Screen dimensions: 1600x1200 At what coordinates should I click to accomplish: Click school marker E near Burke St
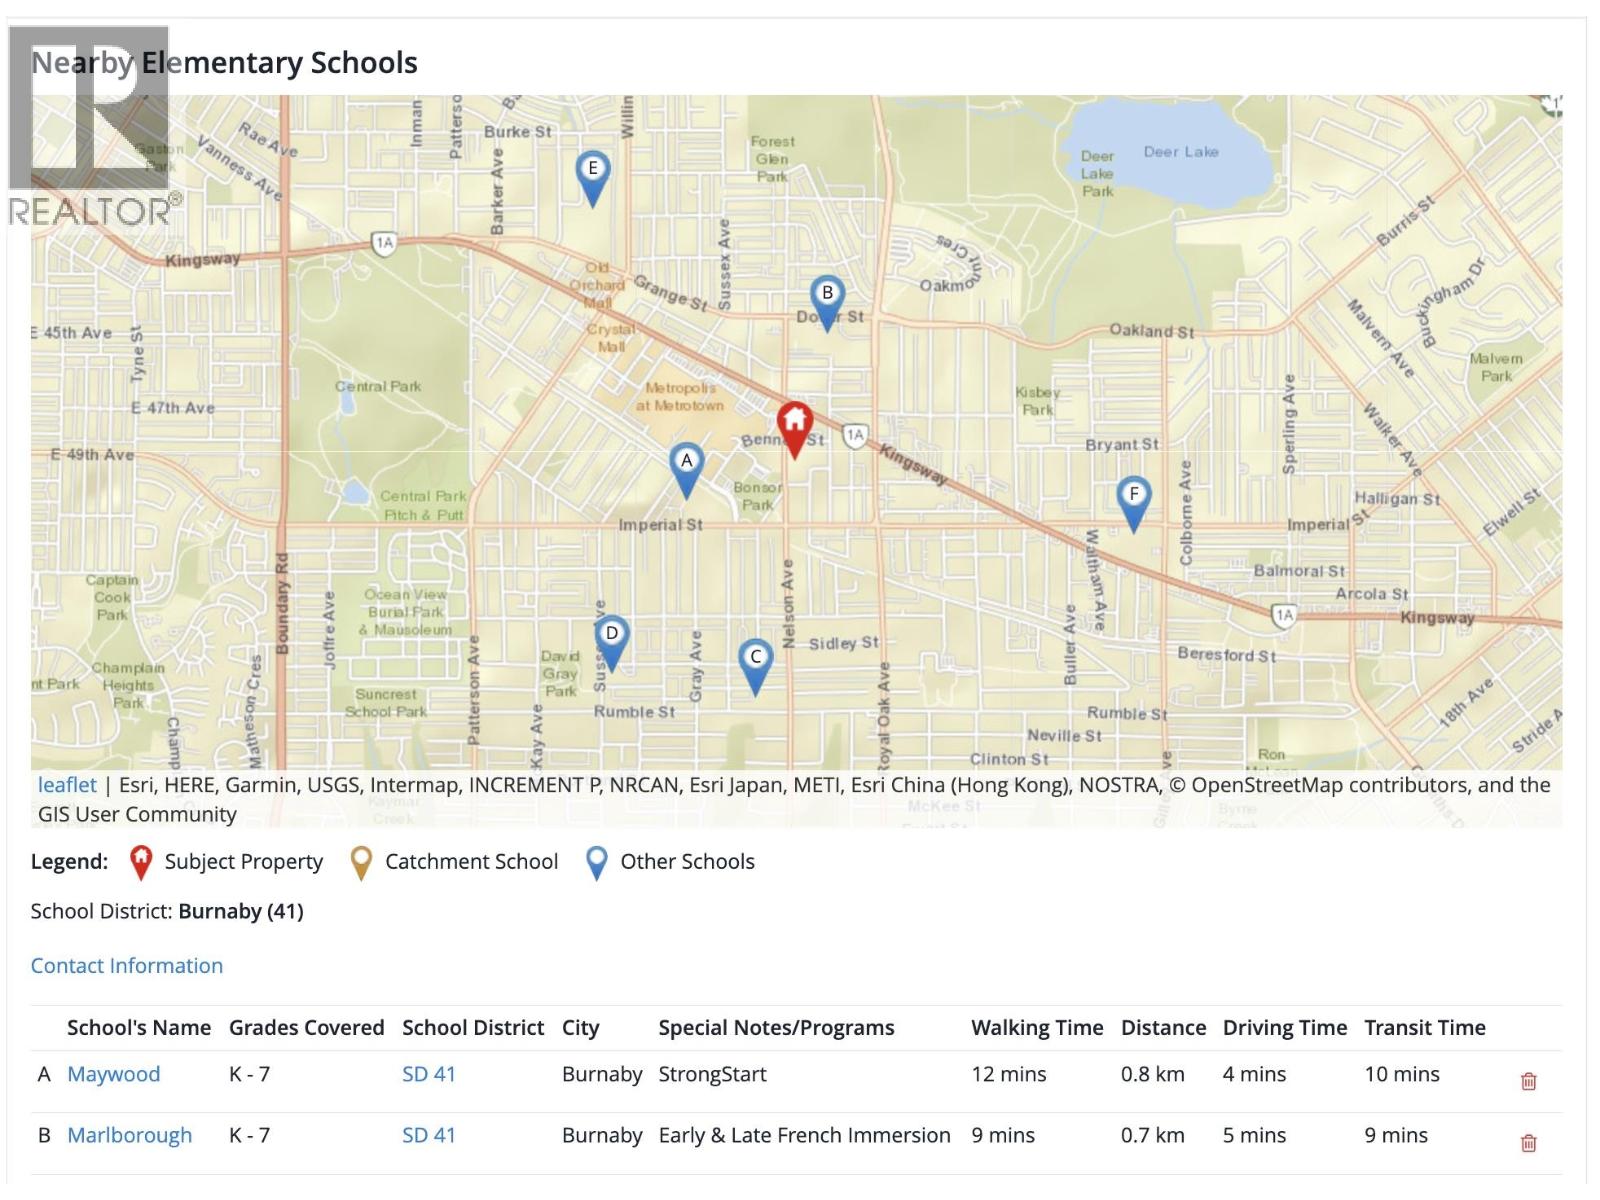pyautogui.click(x=592, y=174)
